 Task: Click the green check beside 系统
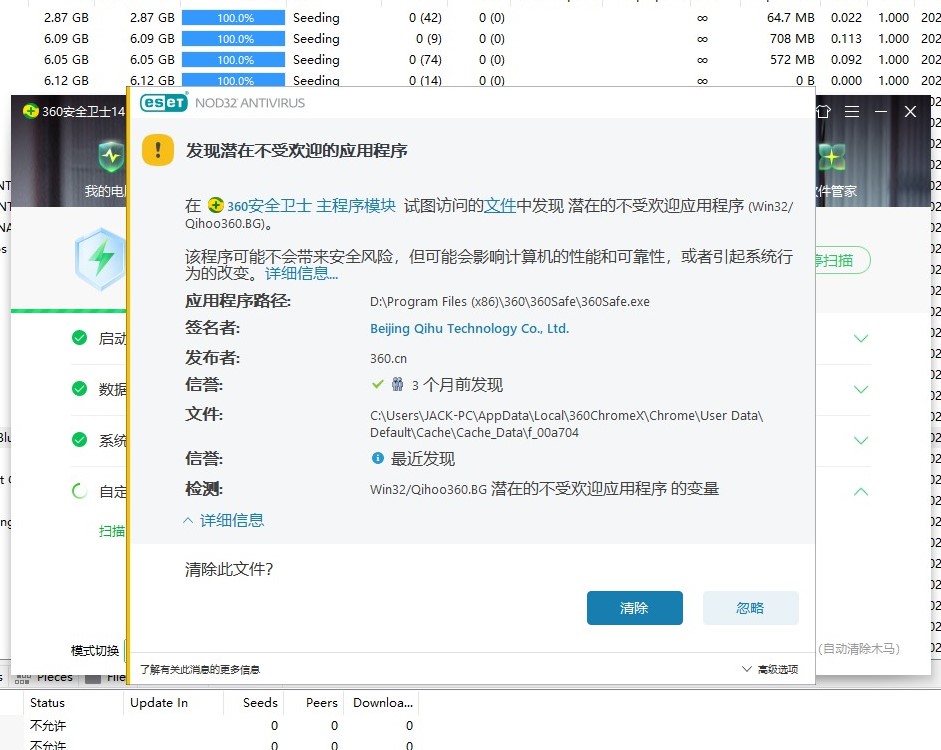[x=79, y=440]
